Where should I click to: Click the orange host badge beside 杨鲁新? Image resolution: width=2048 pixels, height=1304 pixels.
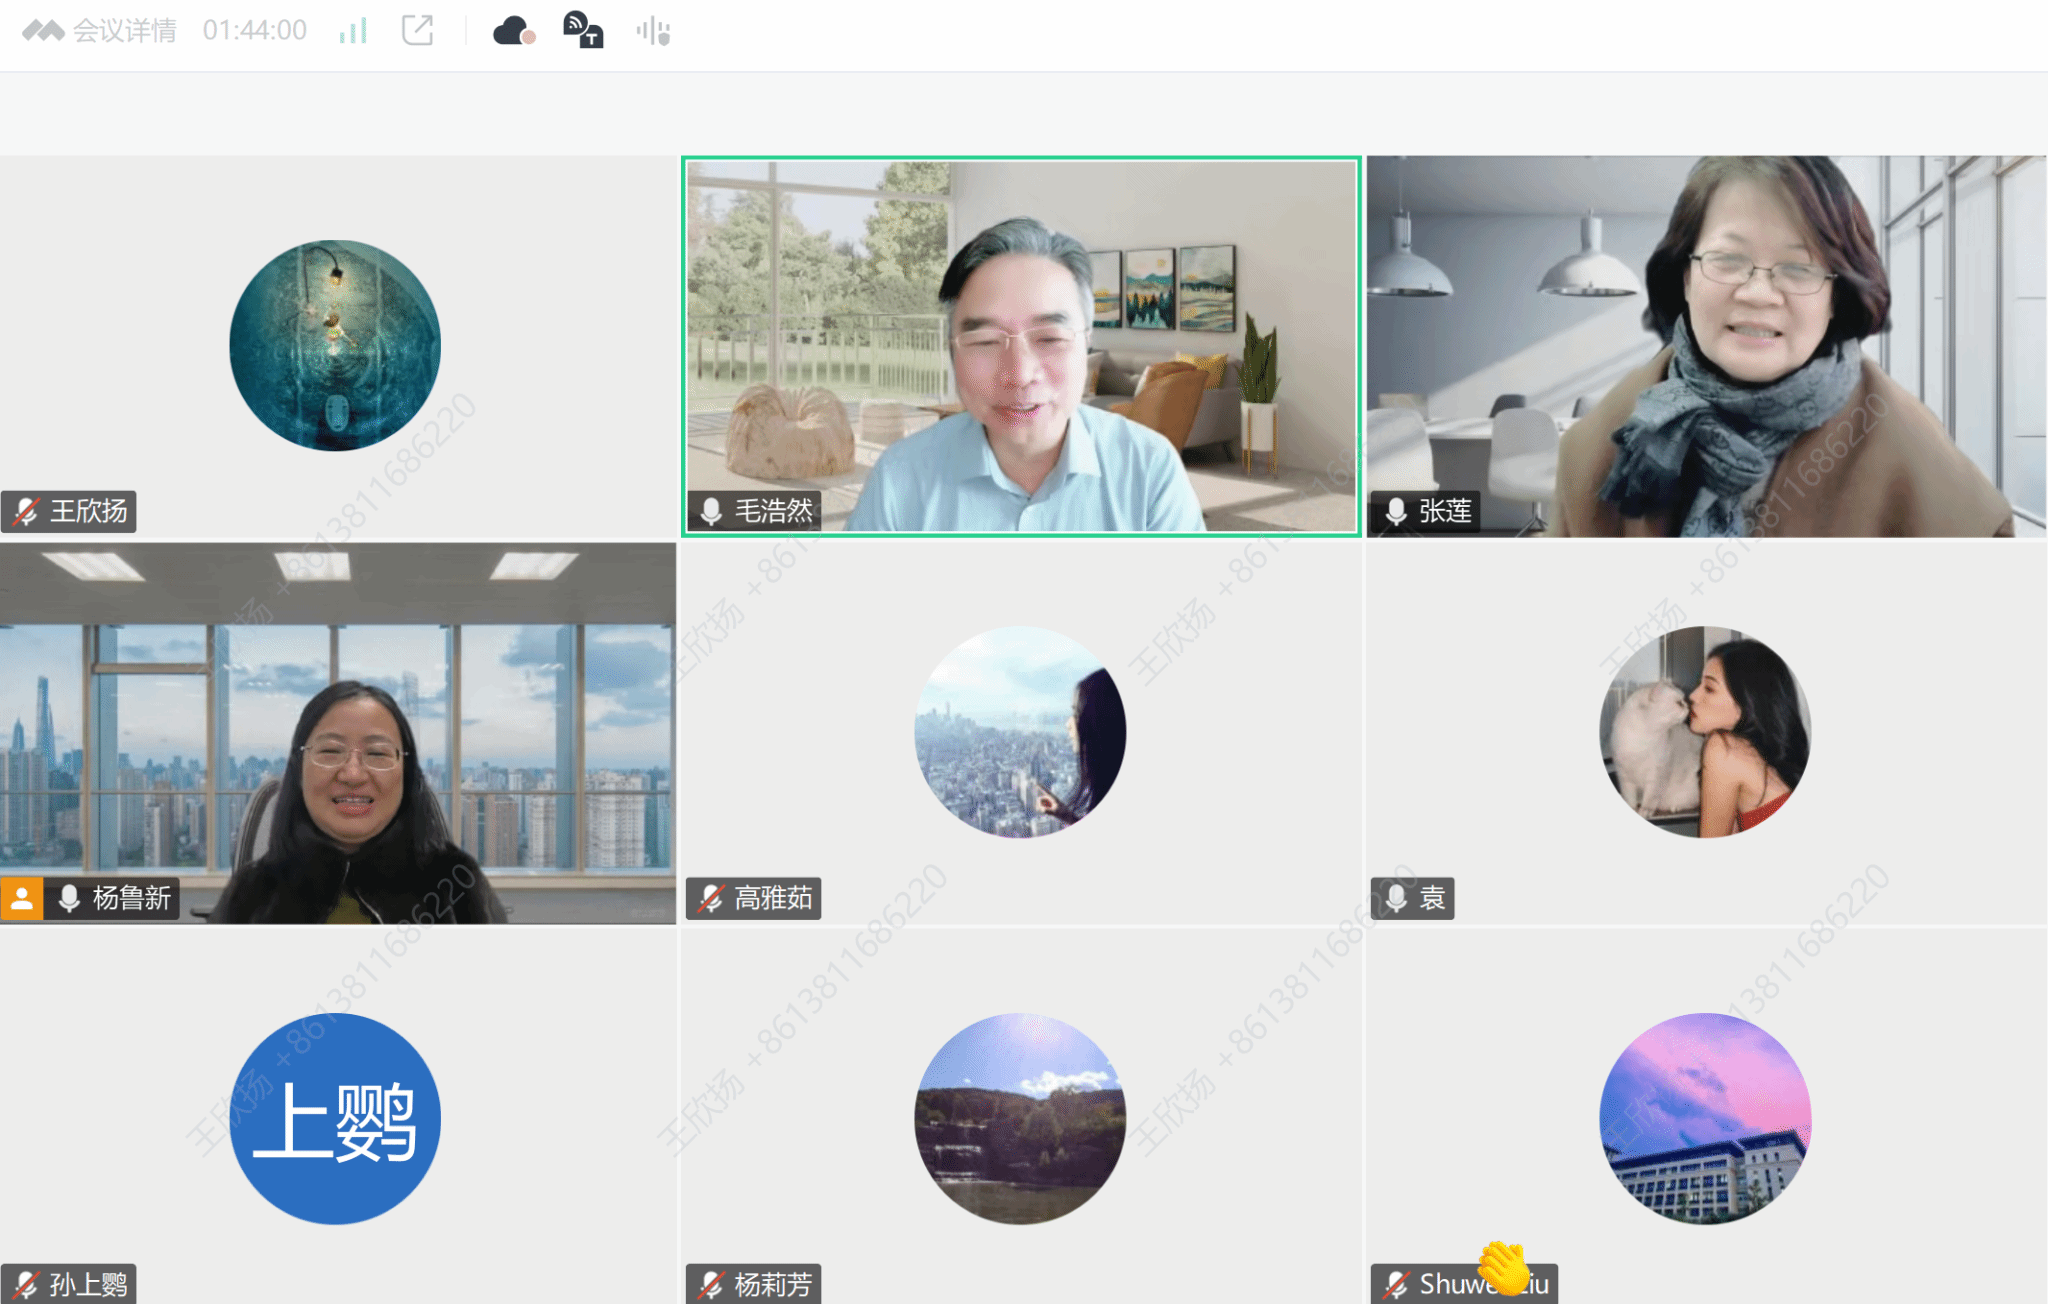pos(21,898)
